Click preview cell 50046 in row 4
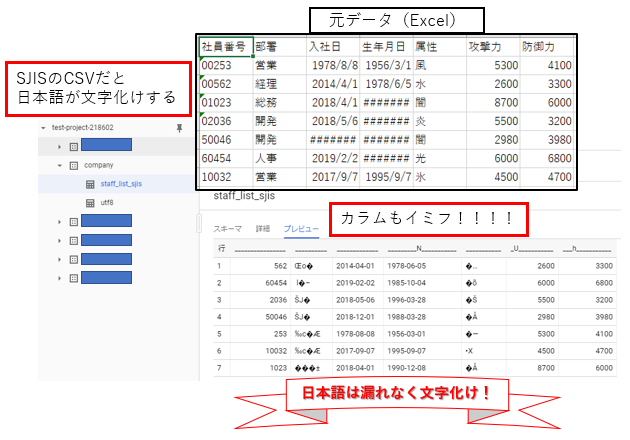Screen dimensions: 630x440 (x=276, y=317)
